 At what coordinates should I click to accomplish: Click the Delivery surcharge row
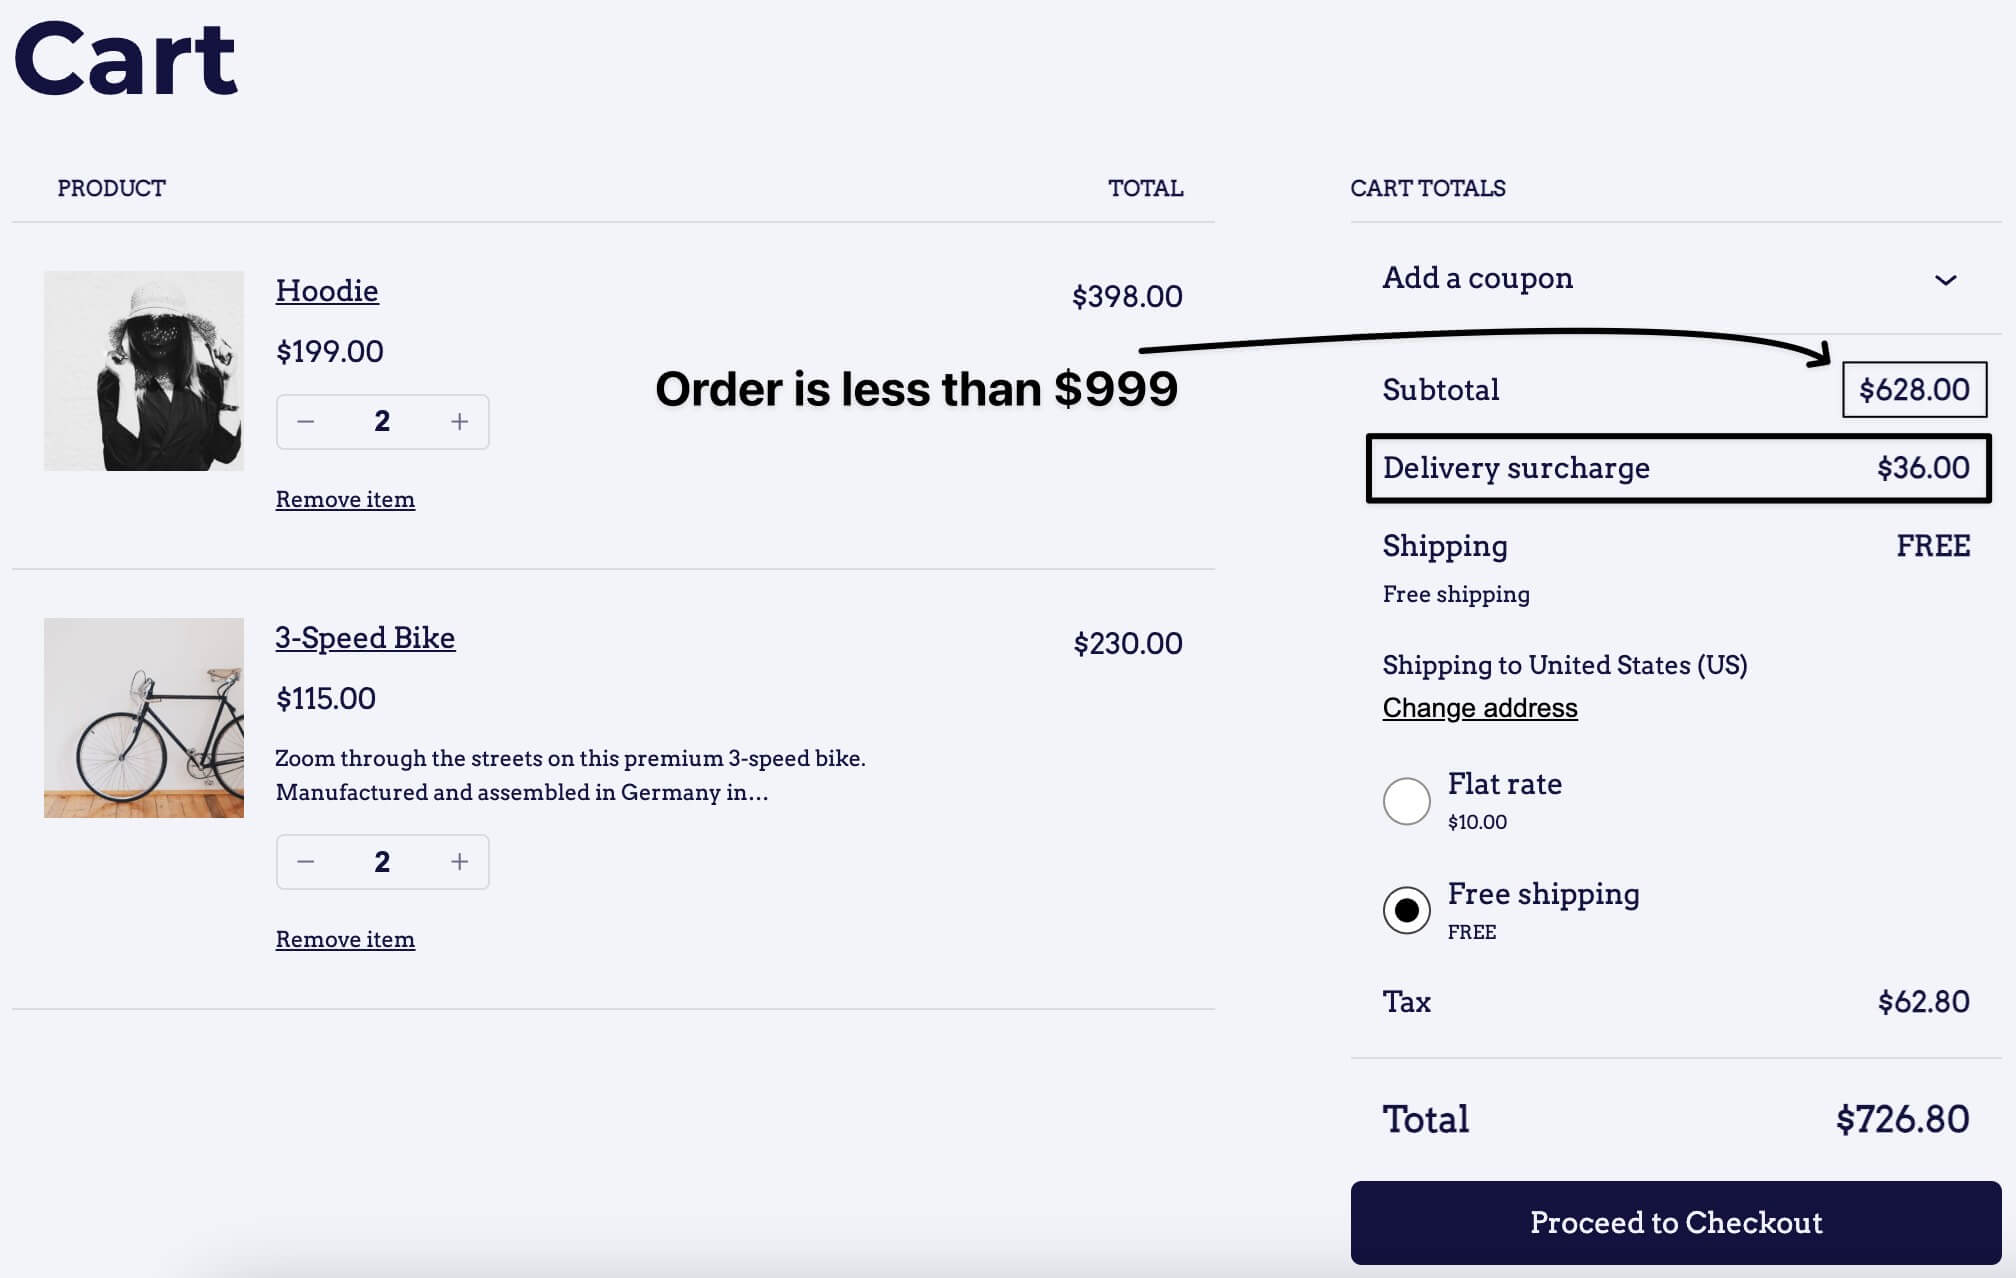pyautogui.click(x=1677, y=468)
